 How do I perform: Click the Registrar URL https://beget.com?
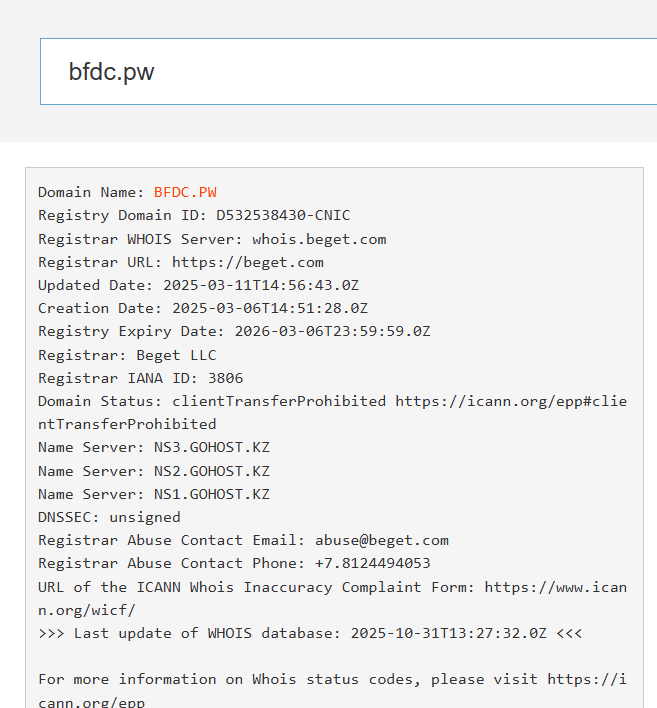coord(248,262)
